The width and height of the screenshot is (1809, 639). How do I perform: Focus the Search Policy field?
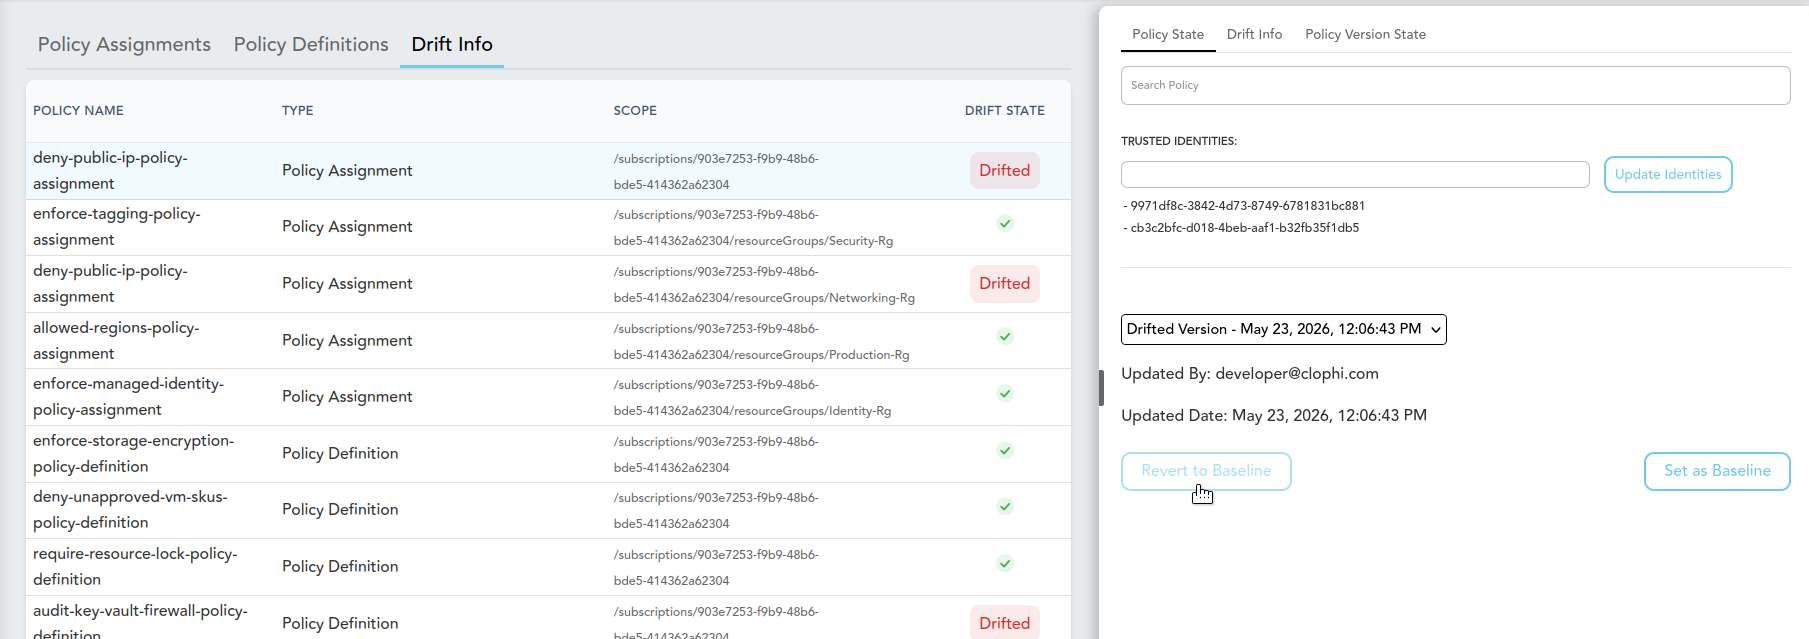[1455, 85]
